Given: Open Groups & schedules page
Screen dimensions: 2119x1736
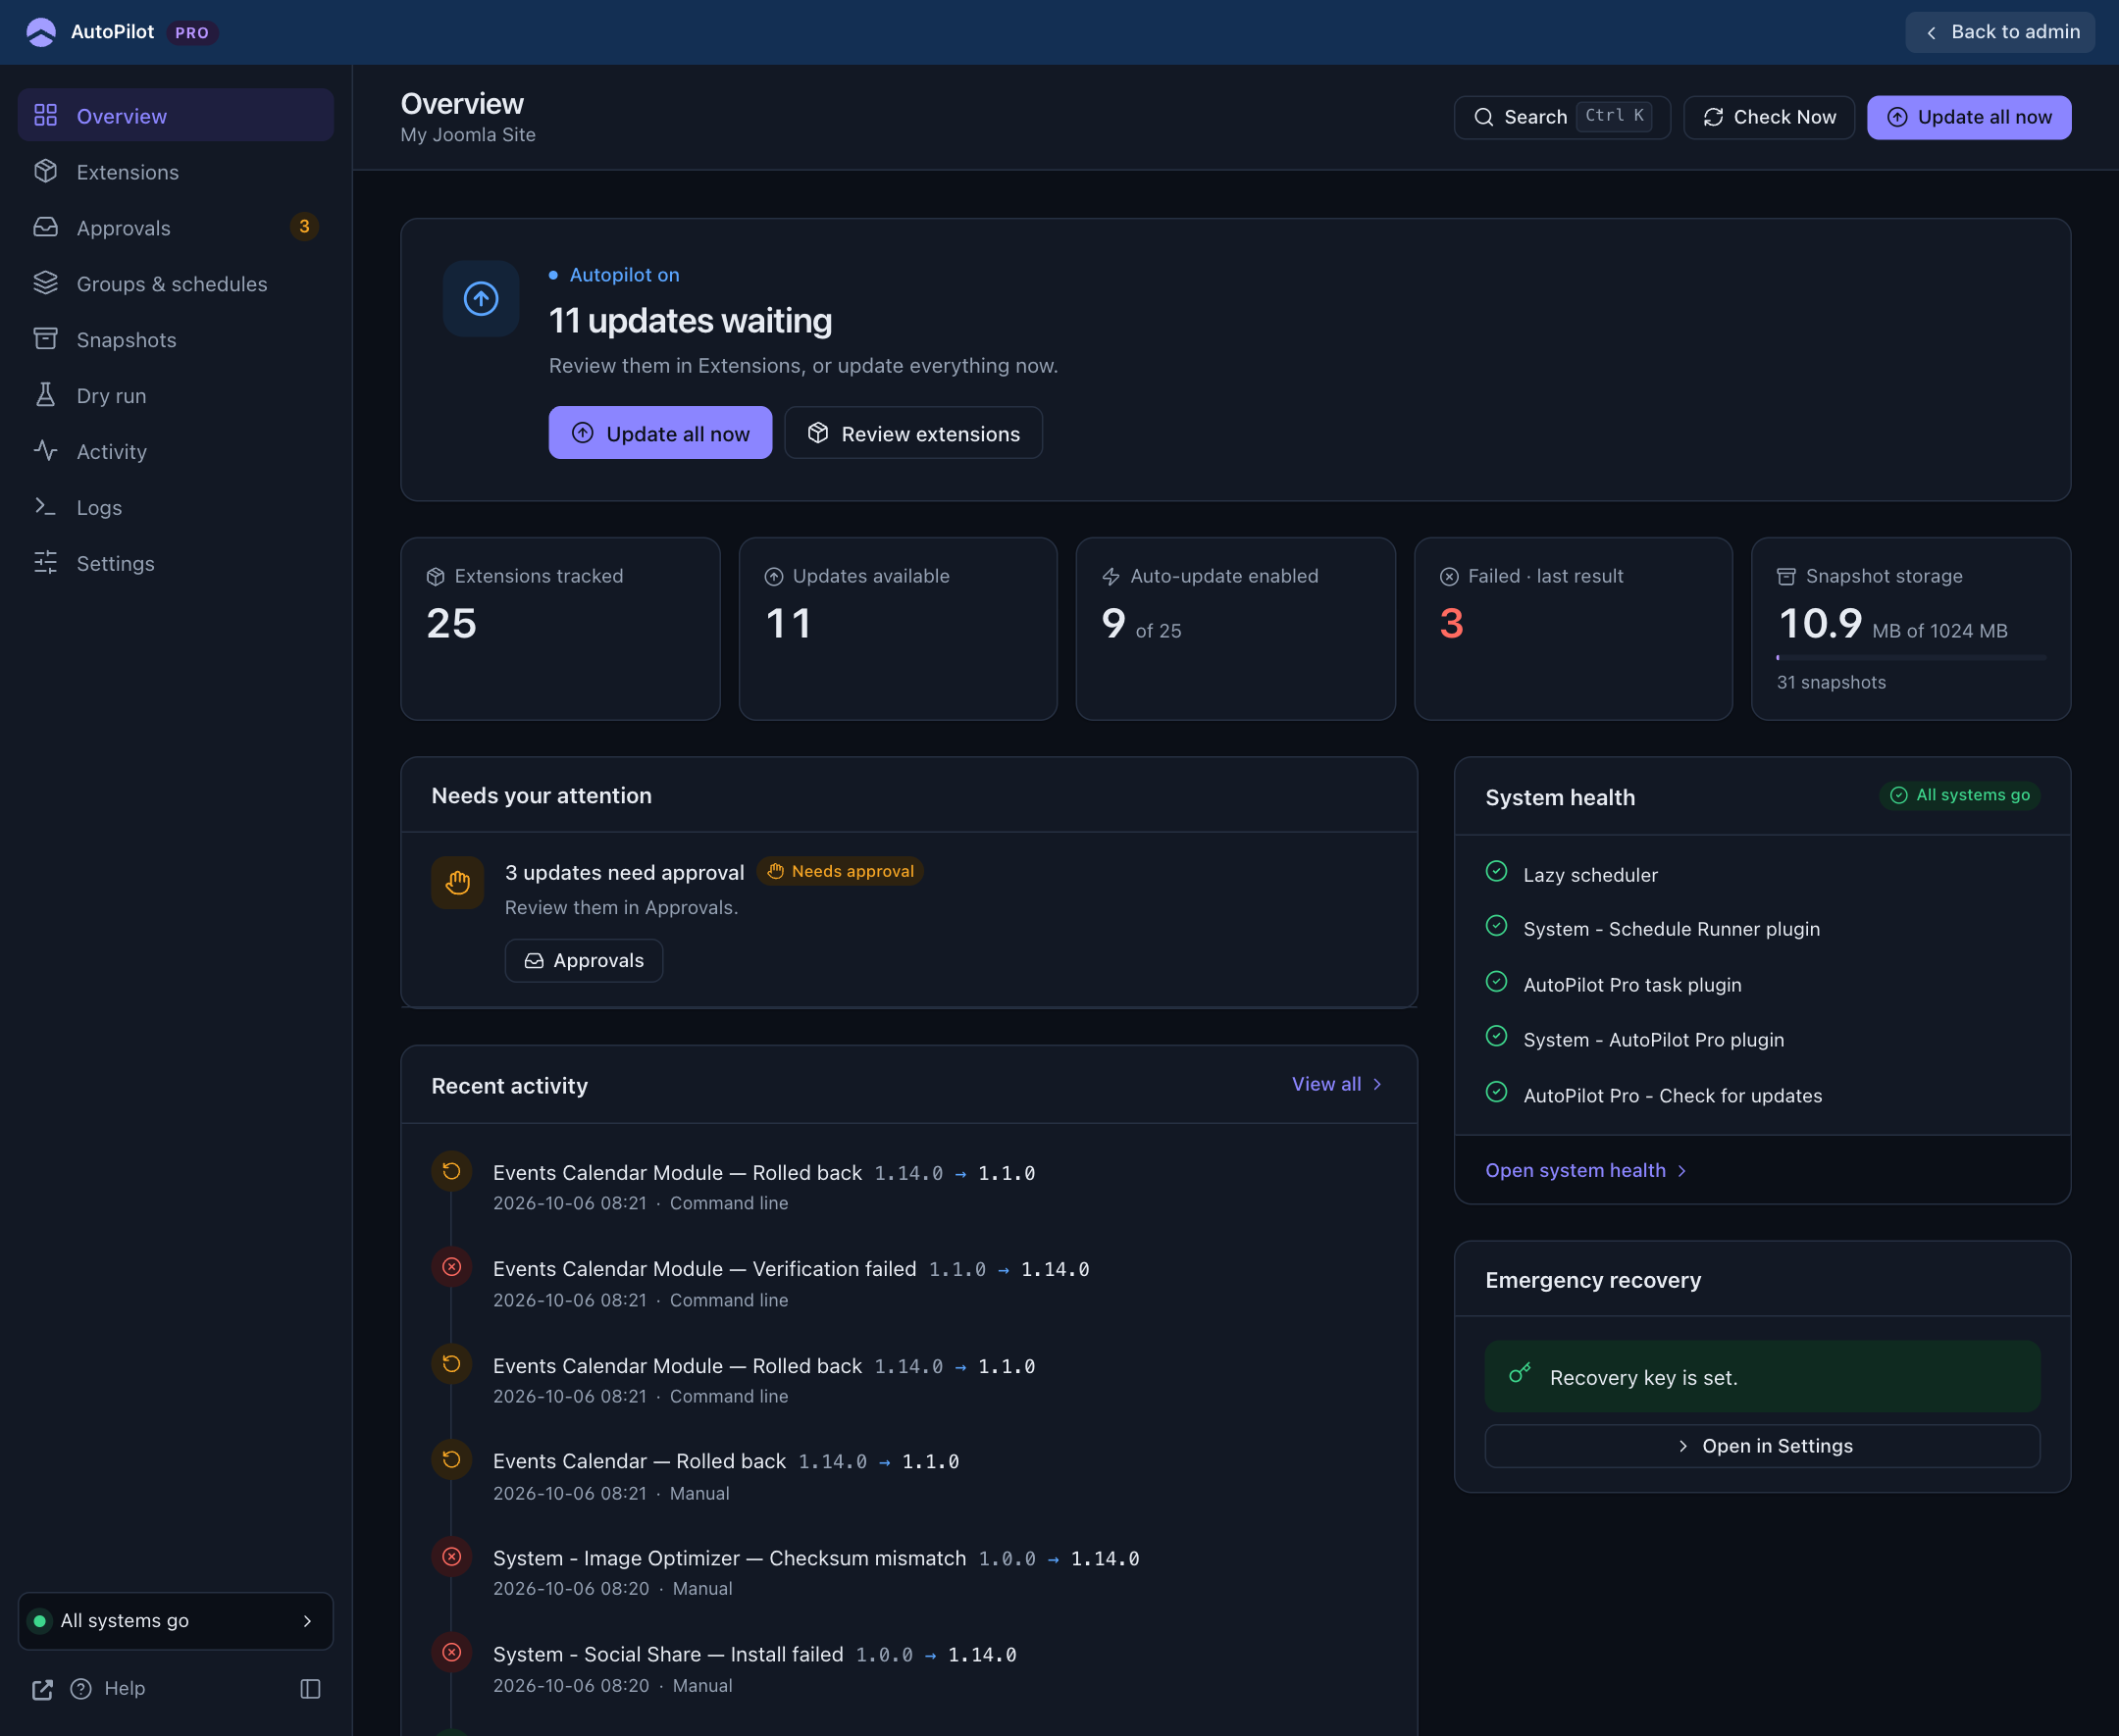Looking at the screenshot, I should click(x=176, y=284).
